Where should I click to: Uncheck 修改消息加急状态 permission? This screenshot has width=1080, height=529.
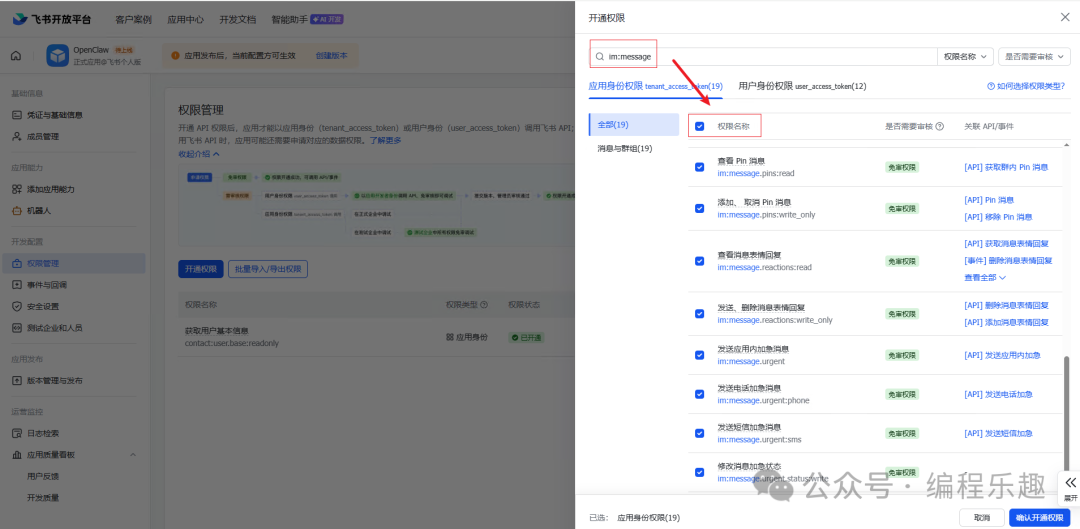pos(700,473)
